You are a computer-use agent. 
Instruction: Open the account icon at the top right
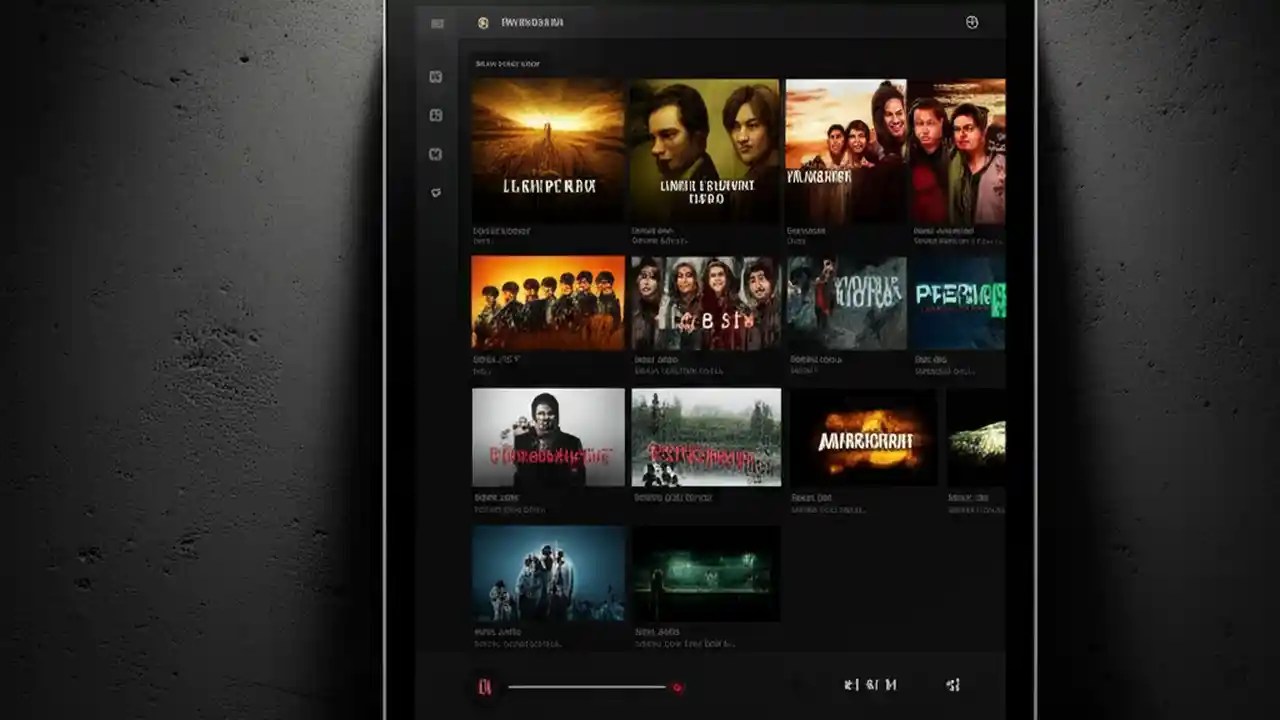972,22
